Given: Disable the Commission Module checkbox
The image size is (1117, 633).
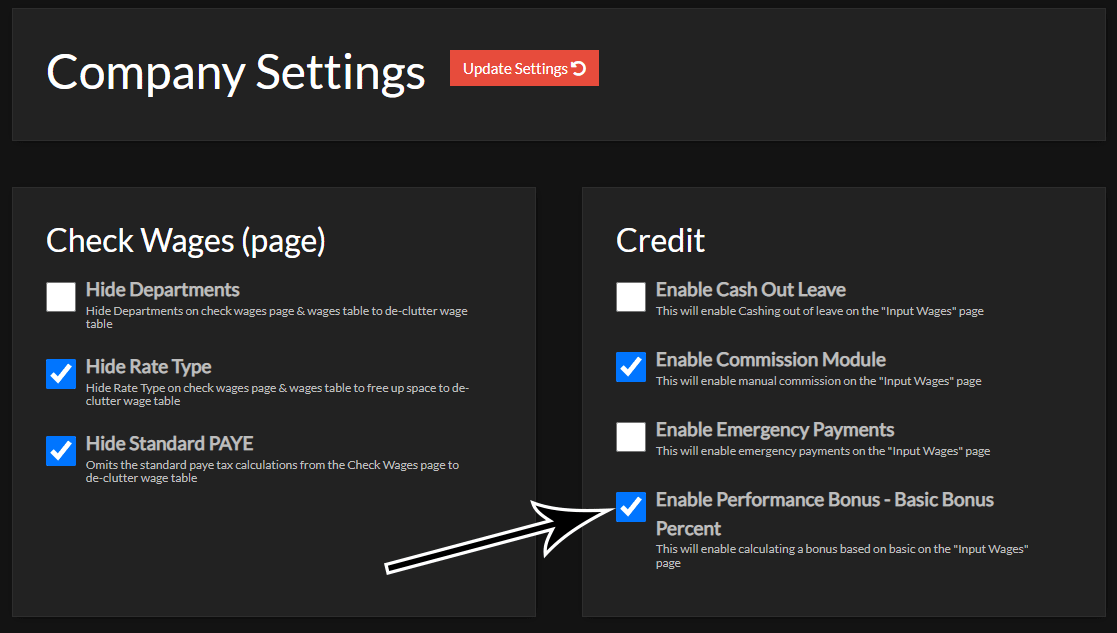Looking at the screenshot, I should click(x=631, y=367).
